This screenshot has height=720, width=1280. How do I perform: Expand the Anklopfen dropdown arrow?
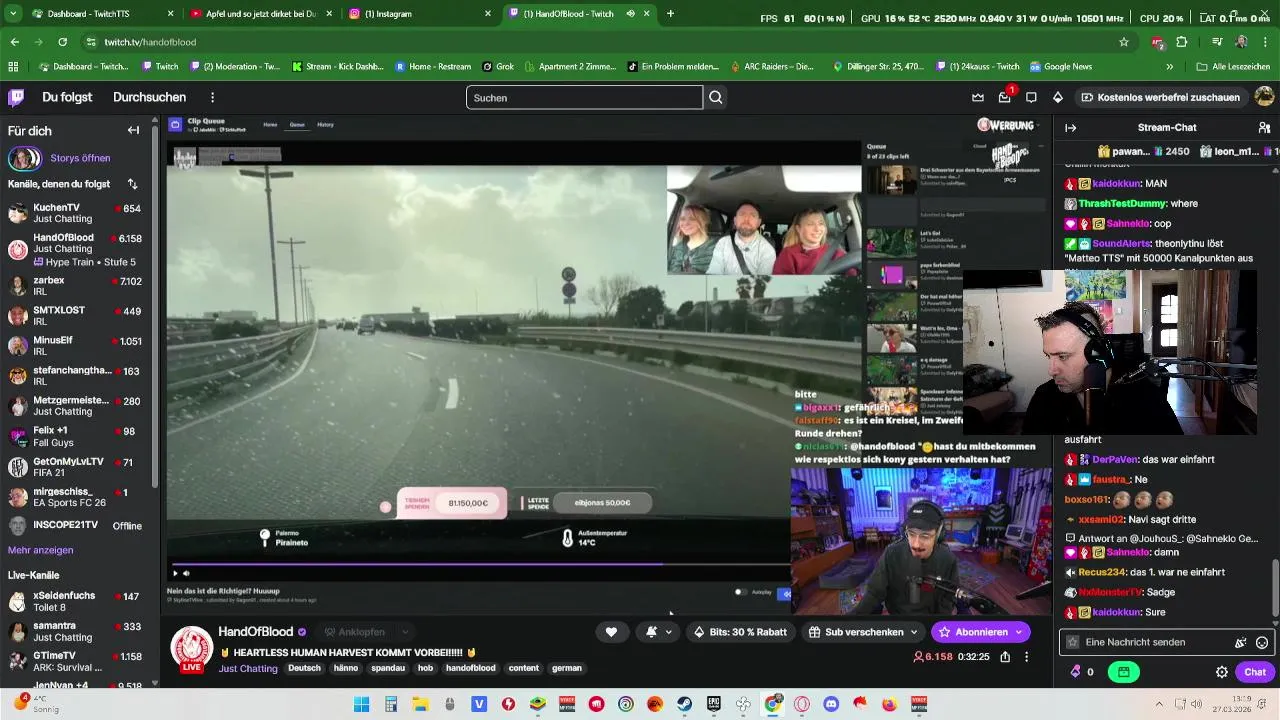pyautogui.click(x=405, y=632)
